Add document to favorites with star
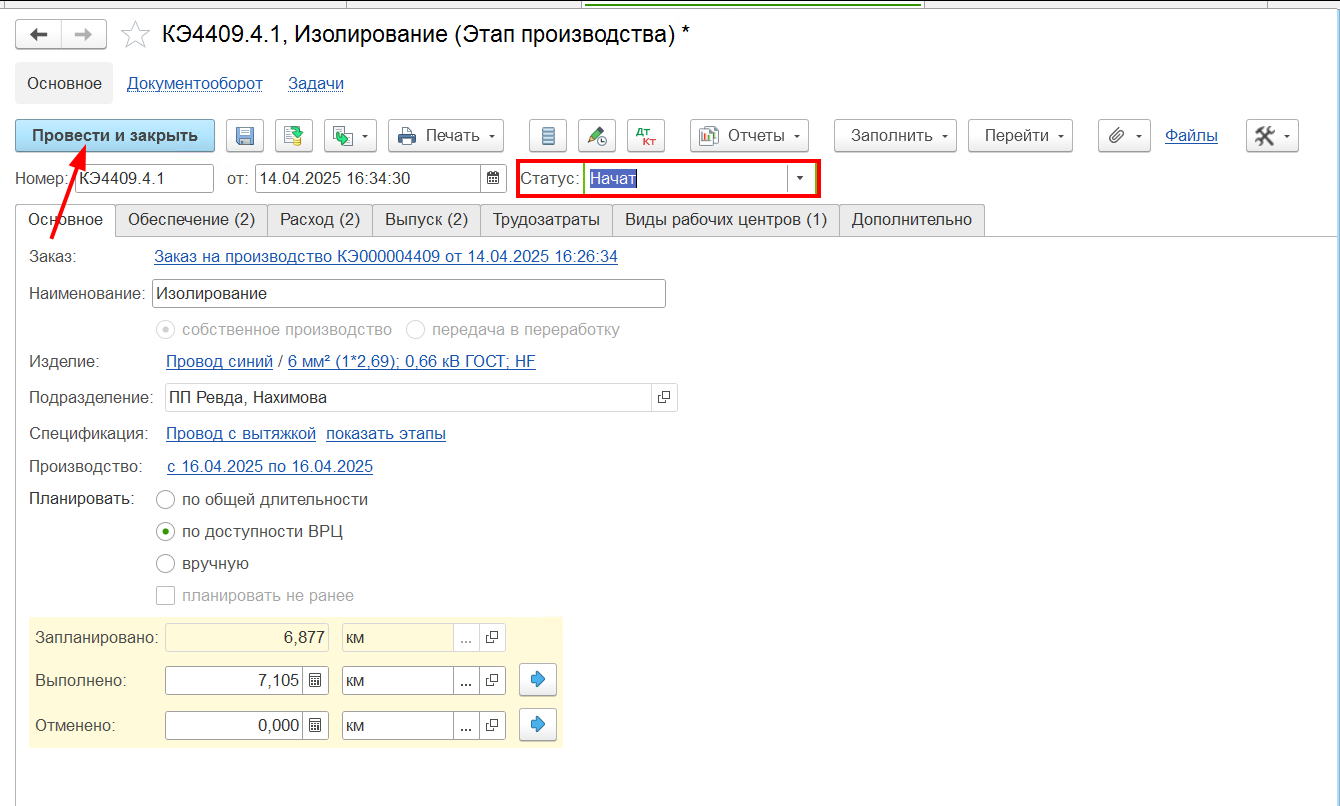 [x=134, y=36]
